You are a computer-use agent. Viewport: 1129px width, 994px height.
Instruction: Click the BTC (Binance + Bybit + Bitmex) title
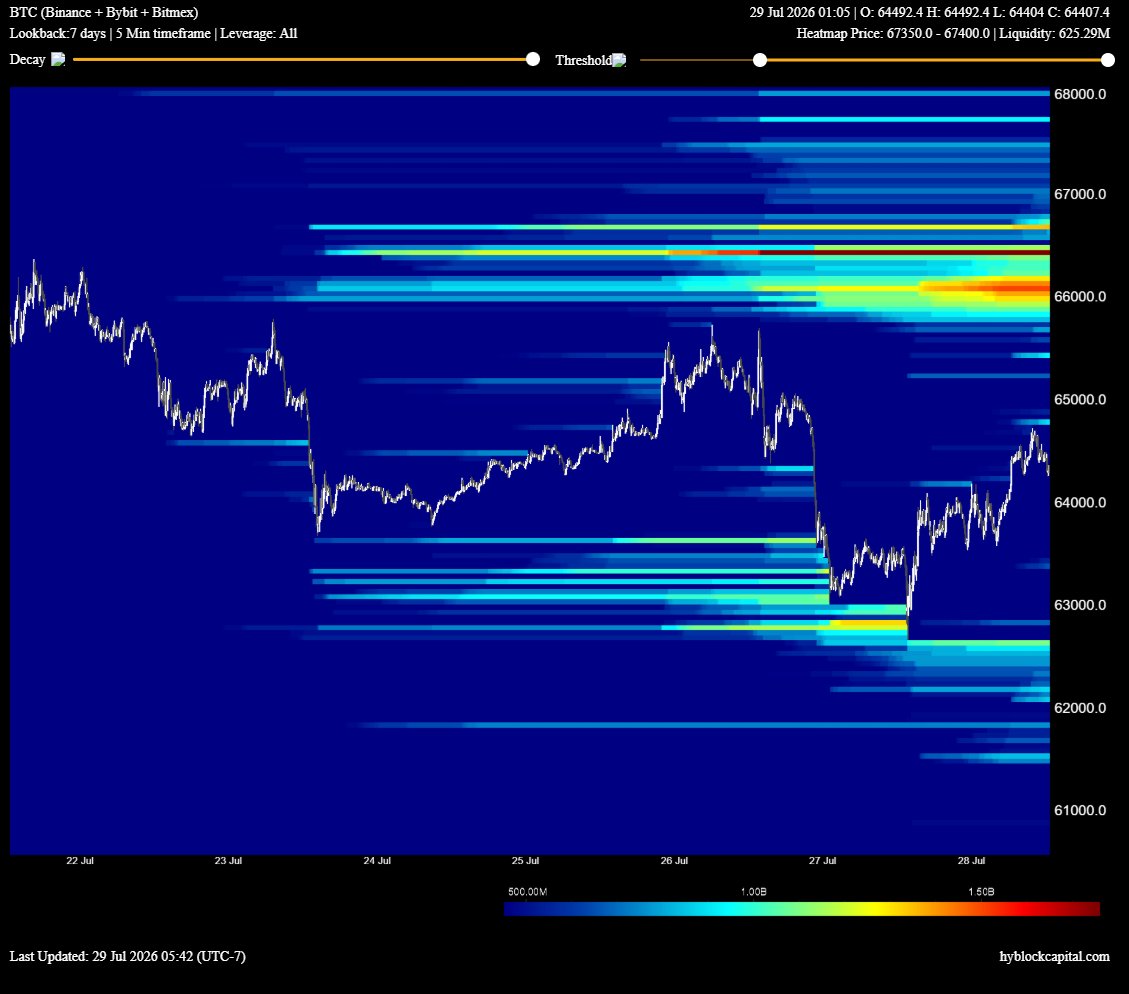point(104,12)
